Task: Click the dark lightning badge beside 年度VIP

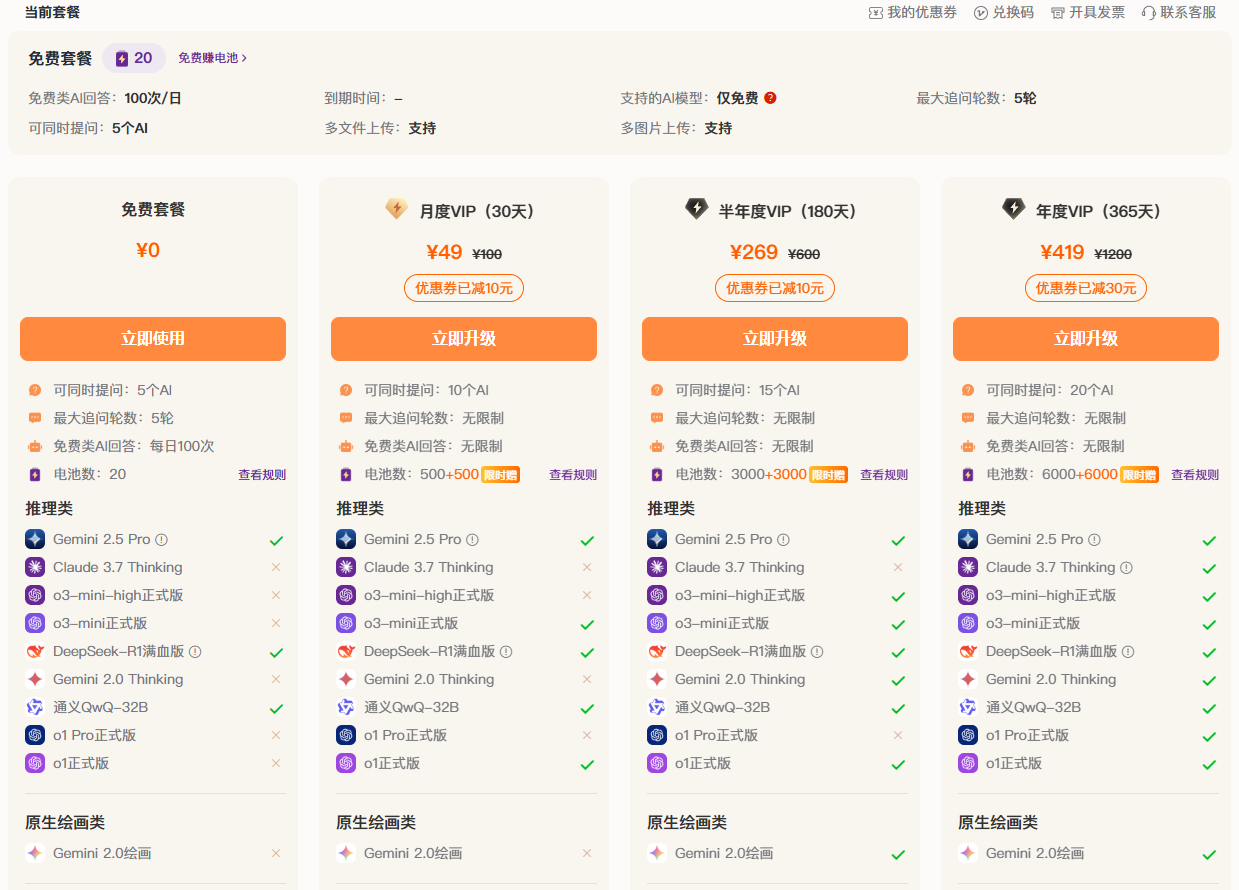Action: pyautogui.click(x=1014, y=209)
